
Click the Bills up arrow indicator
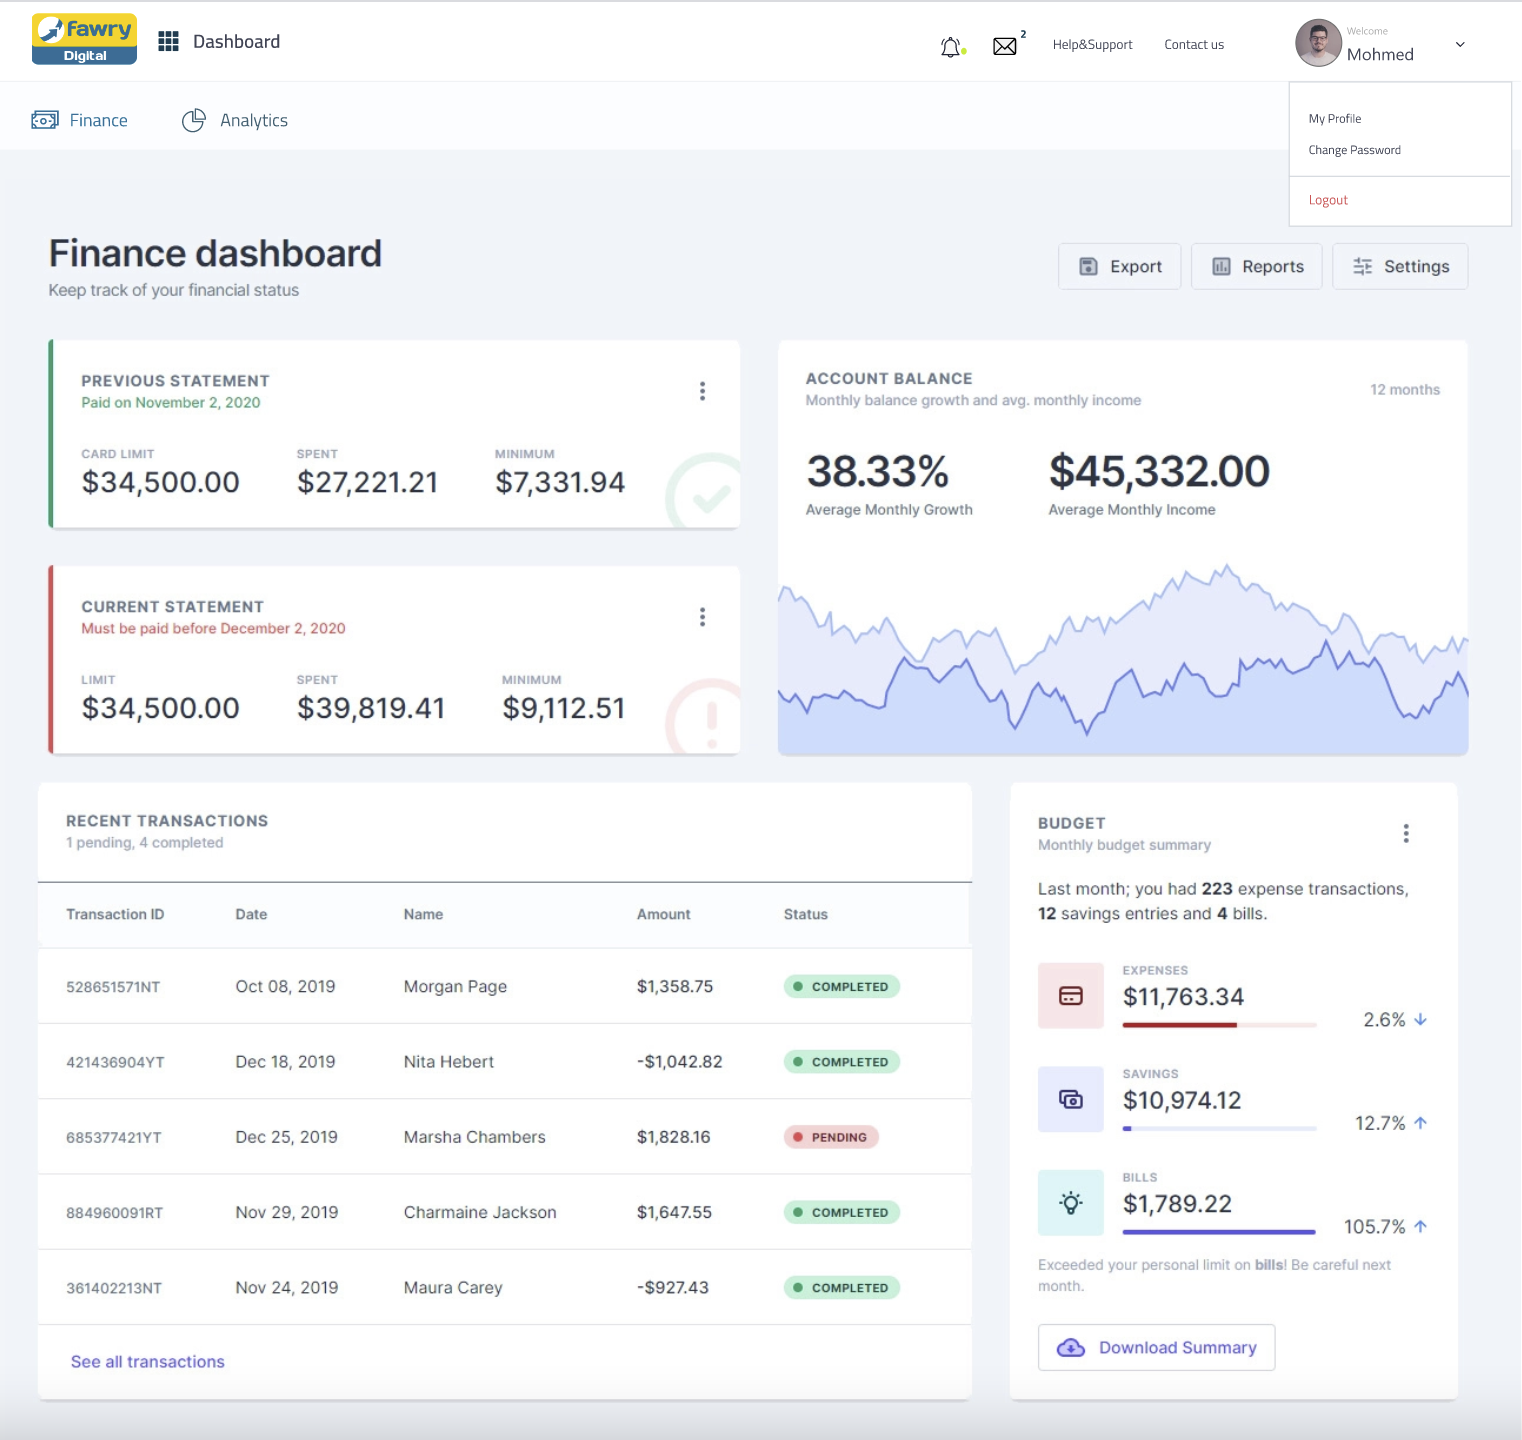tap(1420, 1226)
